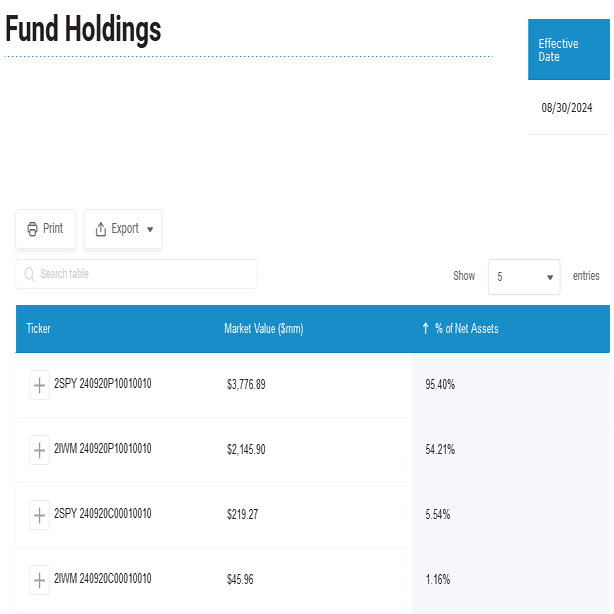Open the Show entries count dropdown
Screen dimensions: 614x614
point(524,277)
